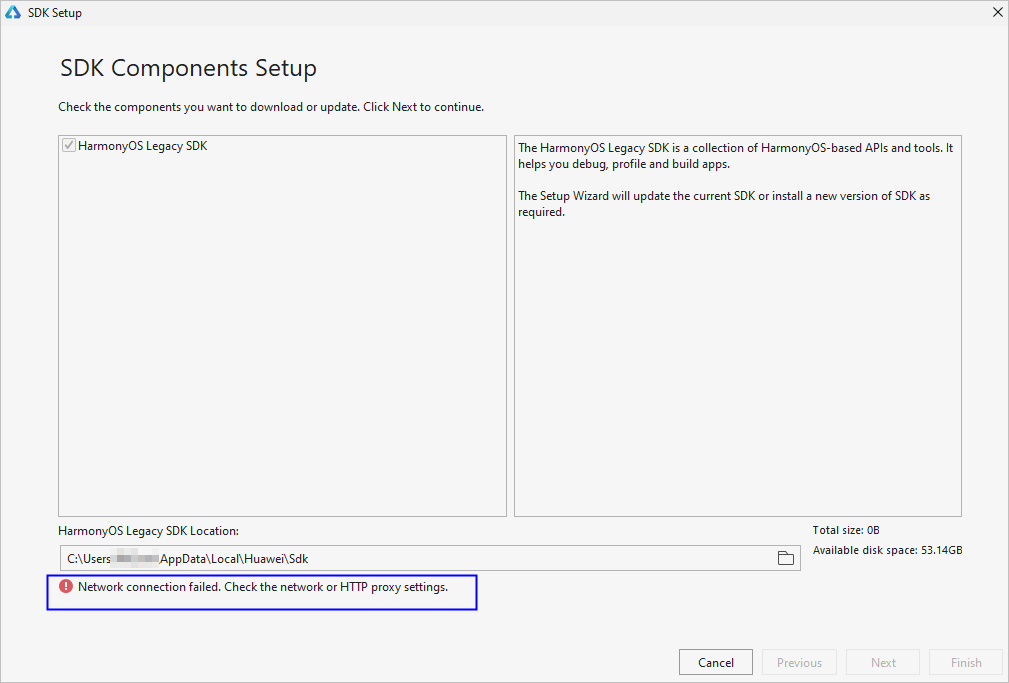The image size is (1009, 683).
Task: Click the DevEco Studio logo in title bar
Action: click(x=13, y=12)
